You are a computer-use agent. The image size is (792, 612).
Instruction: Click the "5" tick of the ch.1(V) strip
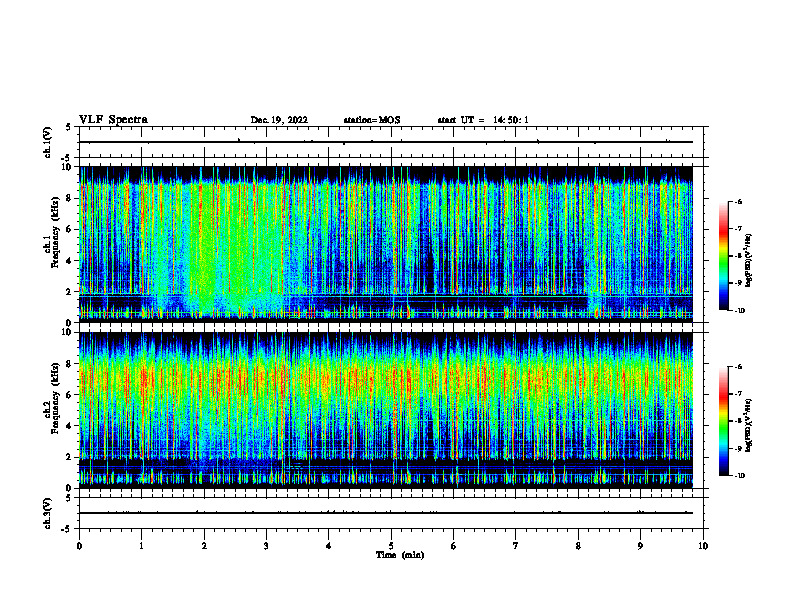pos(69,127)
